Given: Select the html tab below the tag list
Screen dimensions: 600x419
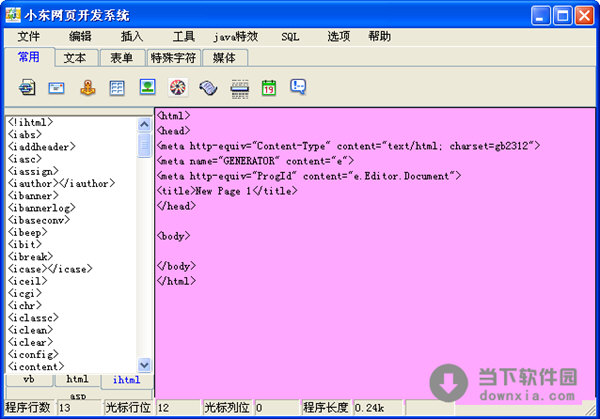Looking at the screenshot, I should tap(77, 380).
